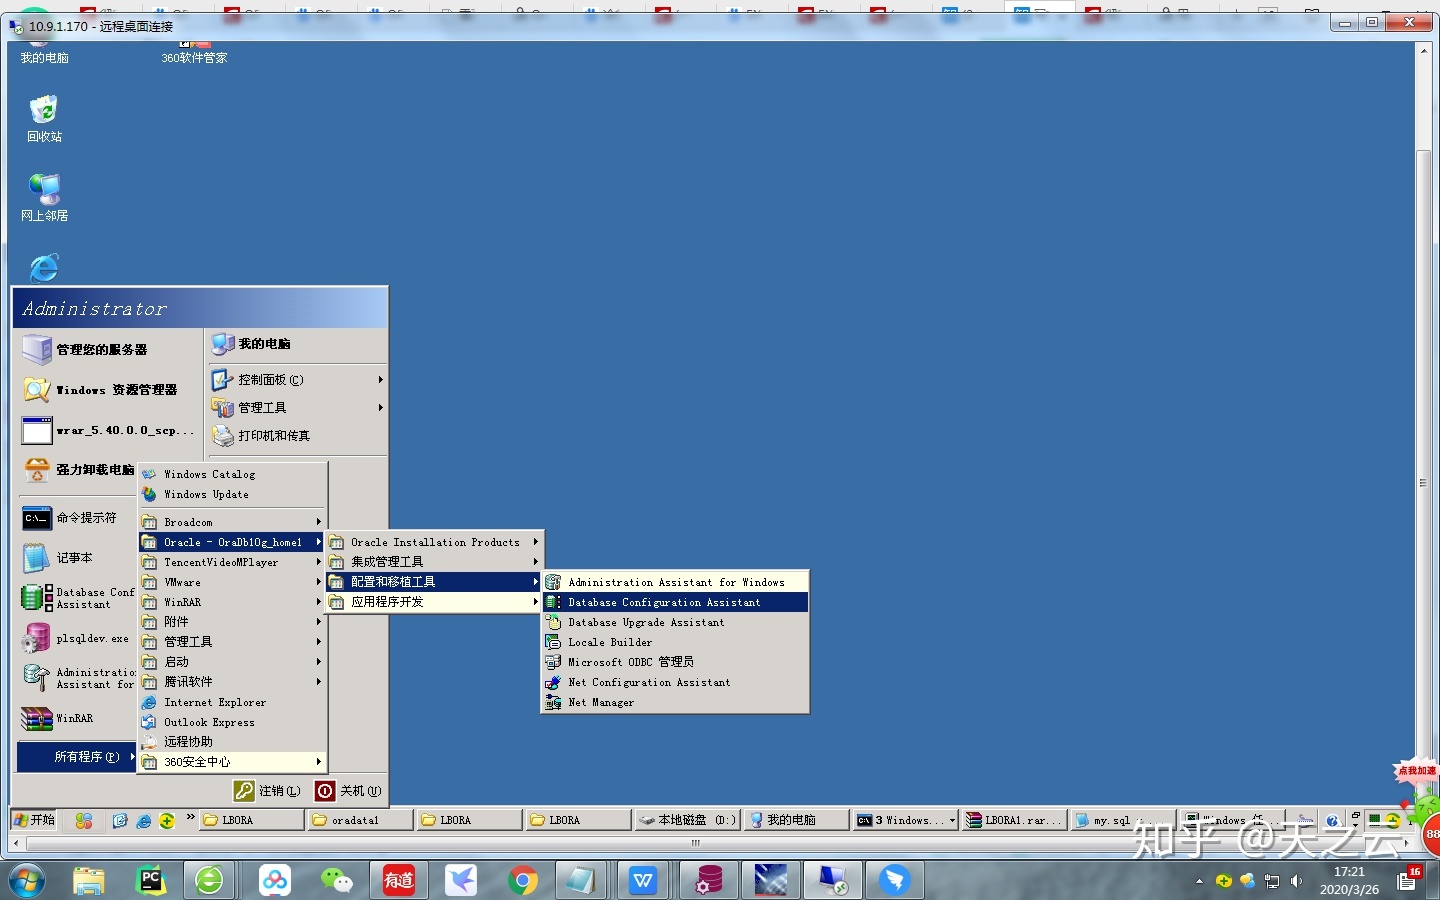This screenshot has height=900, width=1440.
Task: Expand the VMware programs folder
Action: 182,582
